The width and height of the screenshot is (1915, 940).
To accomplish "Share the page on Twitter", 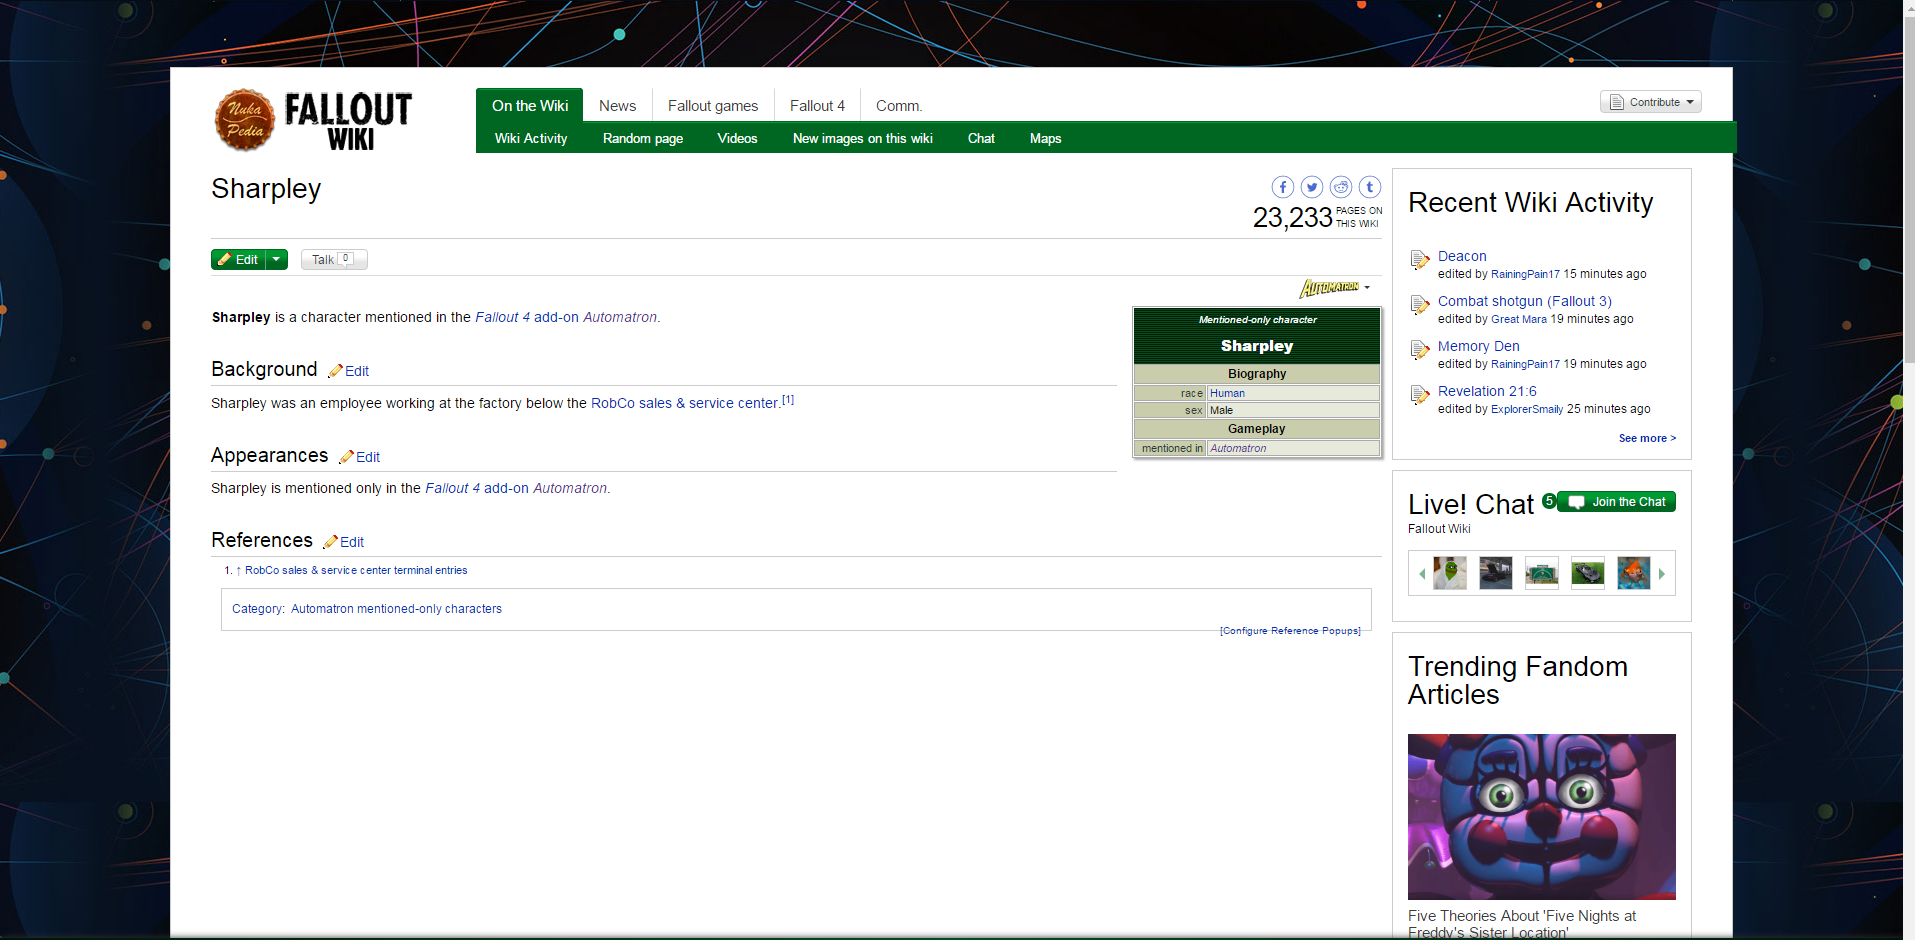I will click(x=1312, y=187).
